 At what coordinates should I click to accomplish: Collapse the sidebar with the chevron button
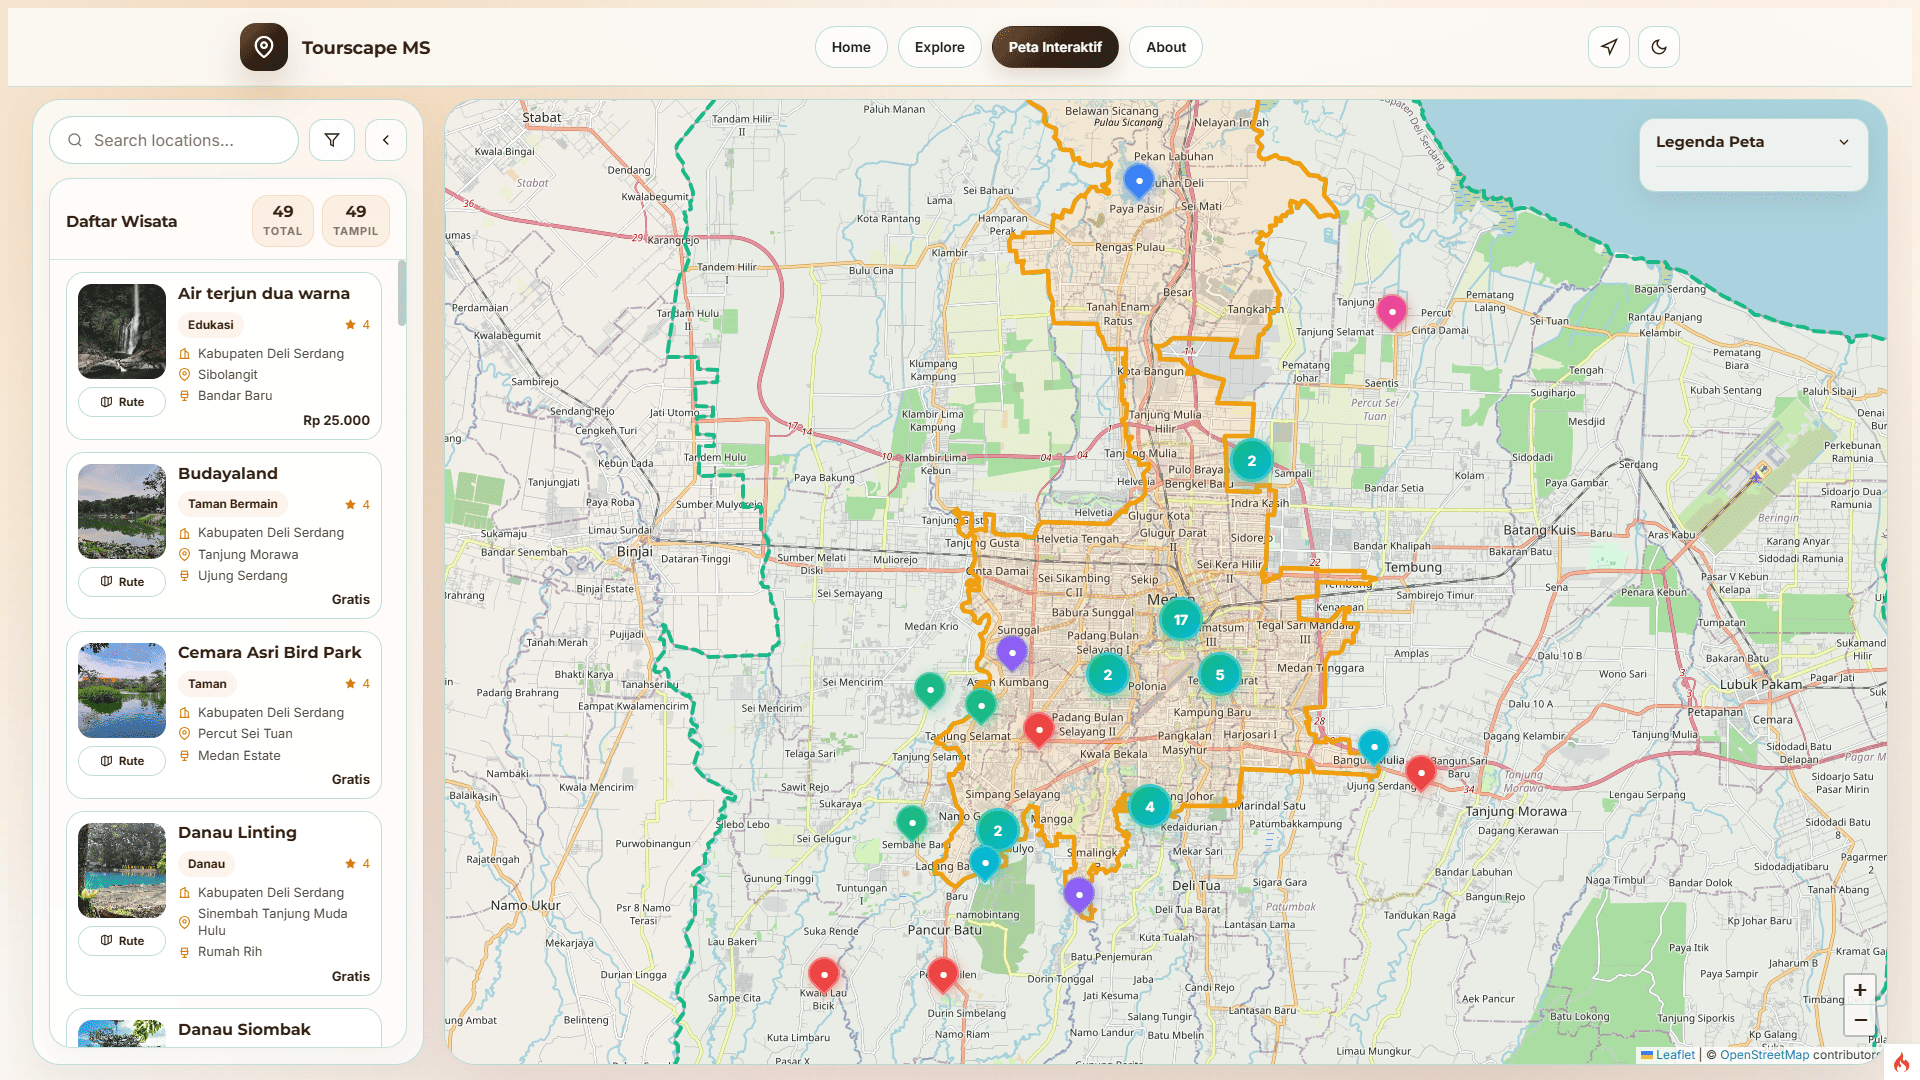pos(386,140)
